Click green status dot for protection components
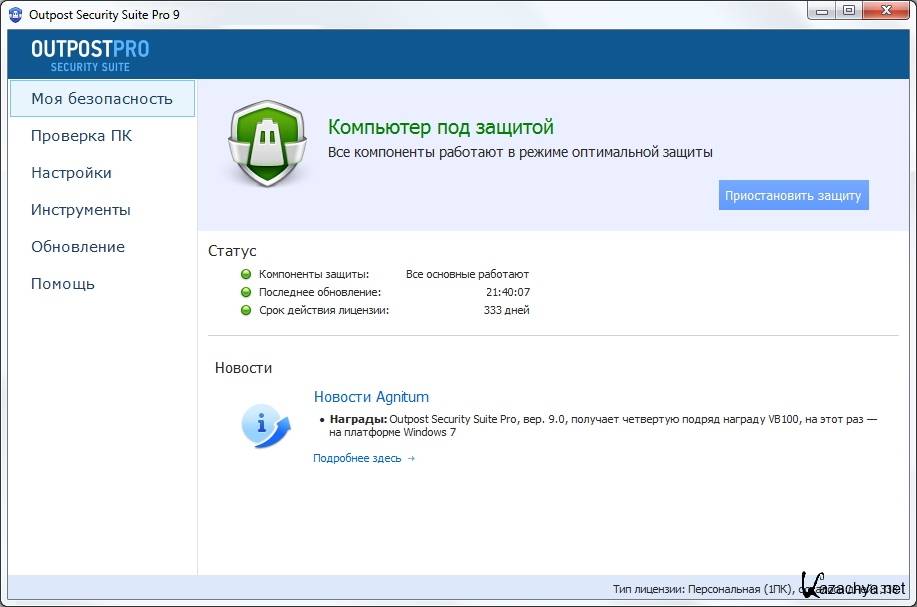917x607 pixels. point(246,274)
